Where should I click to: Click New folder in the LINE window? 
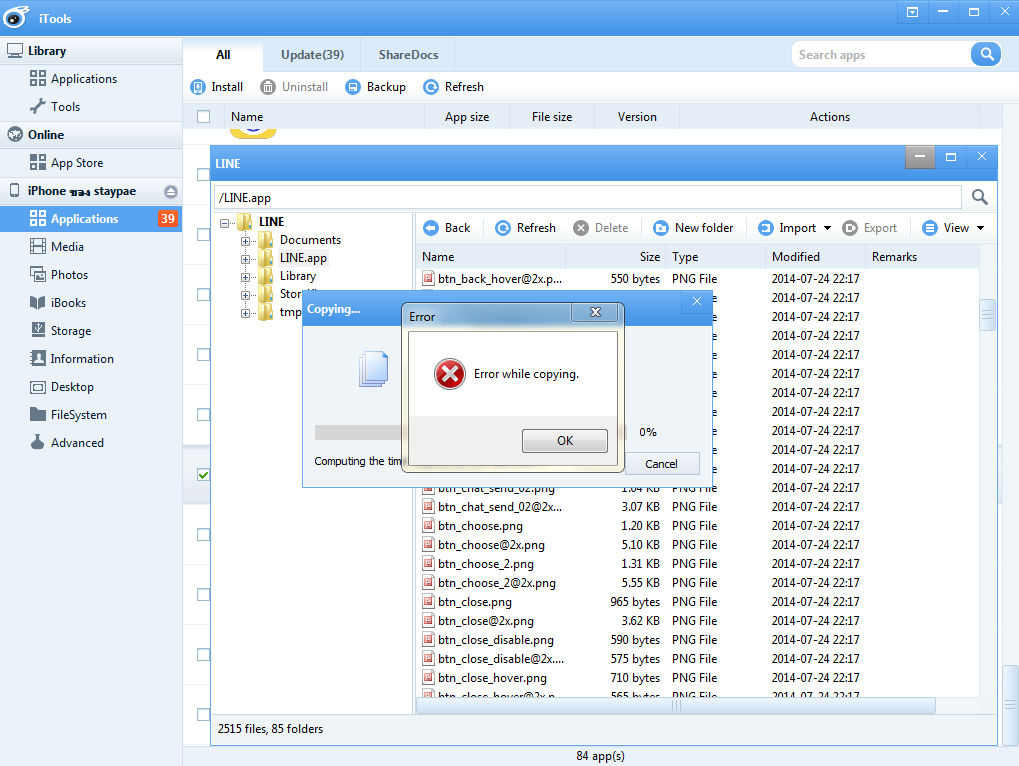point(693,228)
